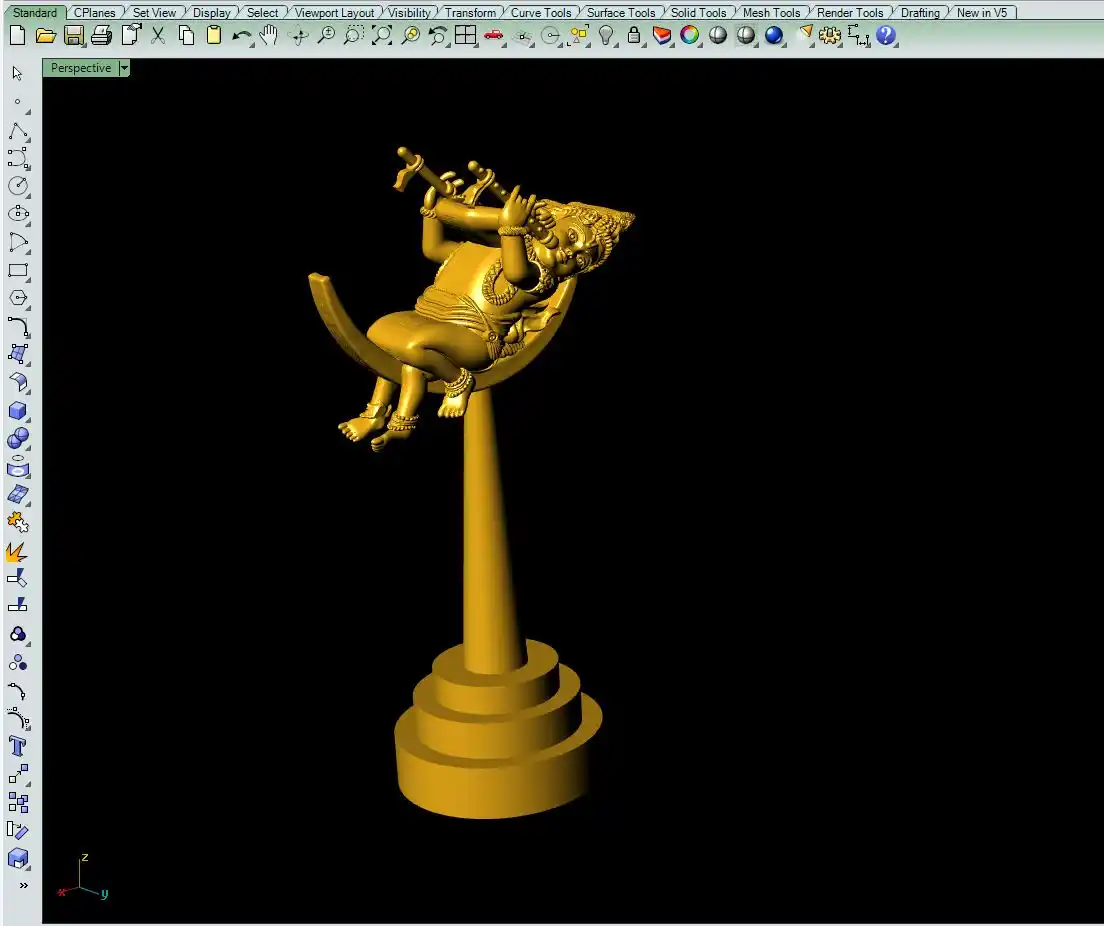Screen dimensions: 1104x926
Task: Click the Text object tool
Action: [18, 746]
